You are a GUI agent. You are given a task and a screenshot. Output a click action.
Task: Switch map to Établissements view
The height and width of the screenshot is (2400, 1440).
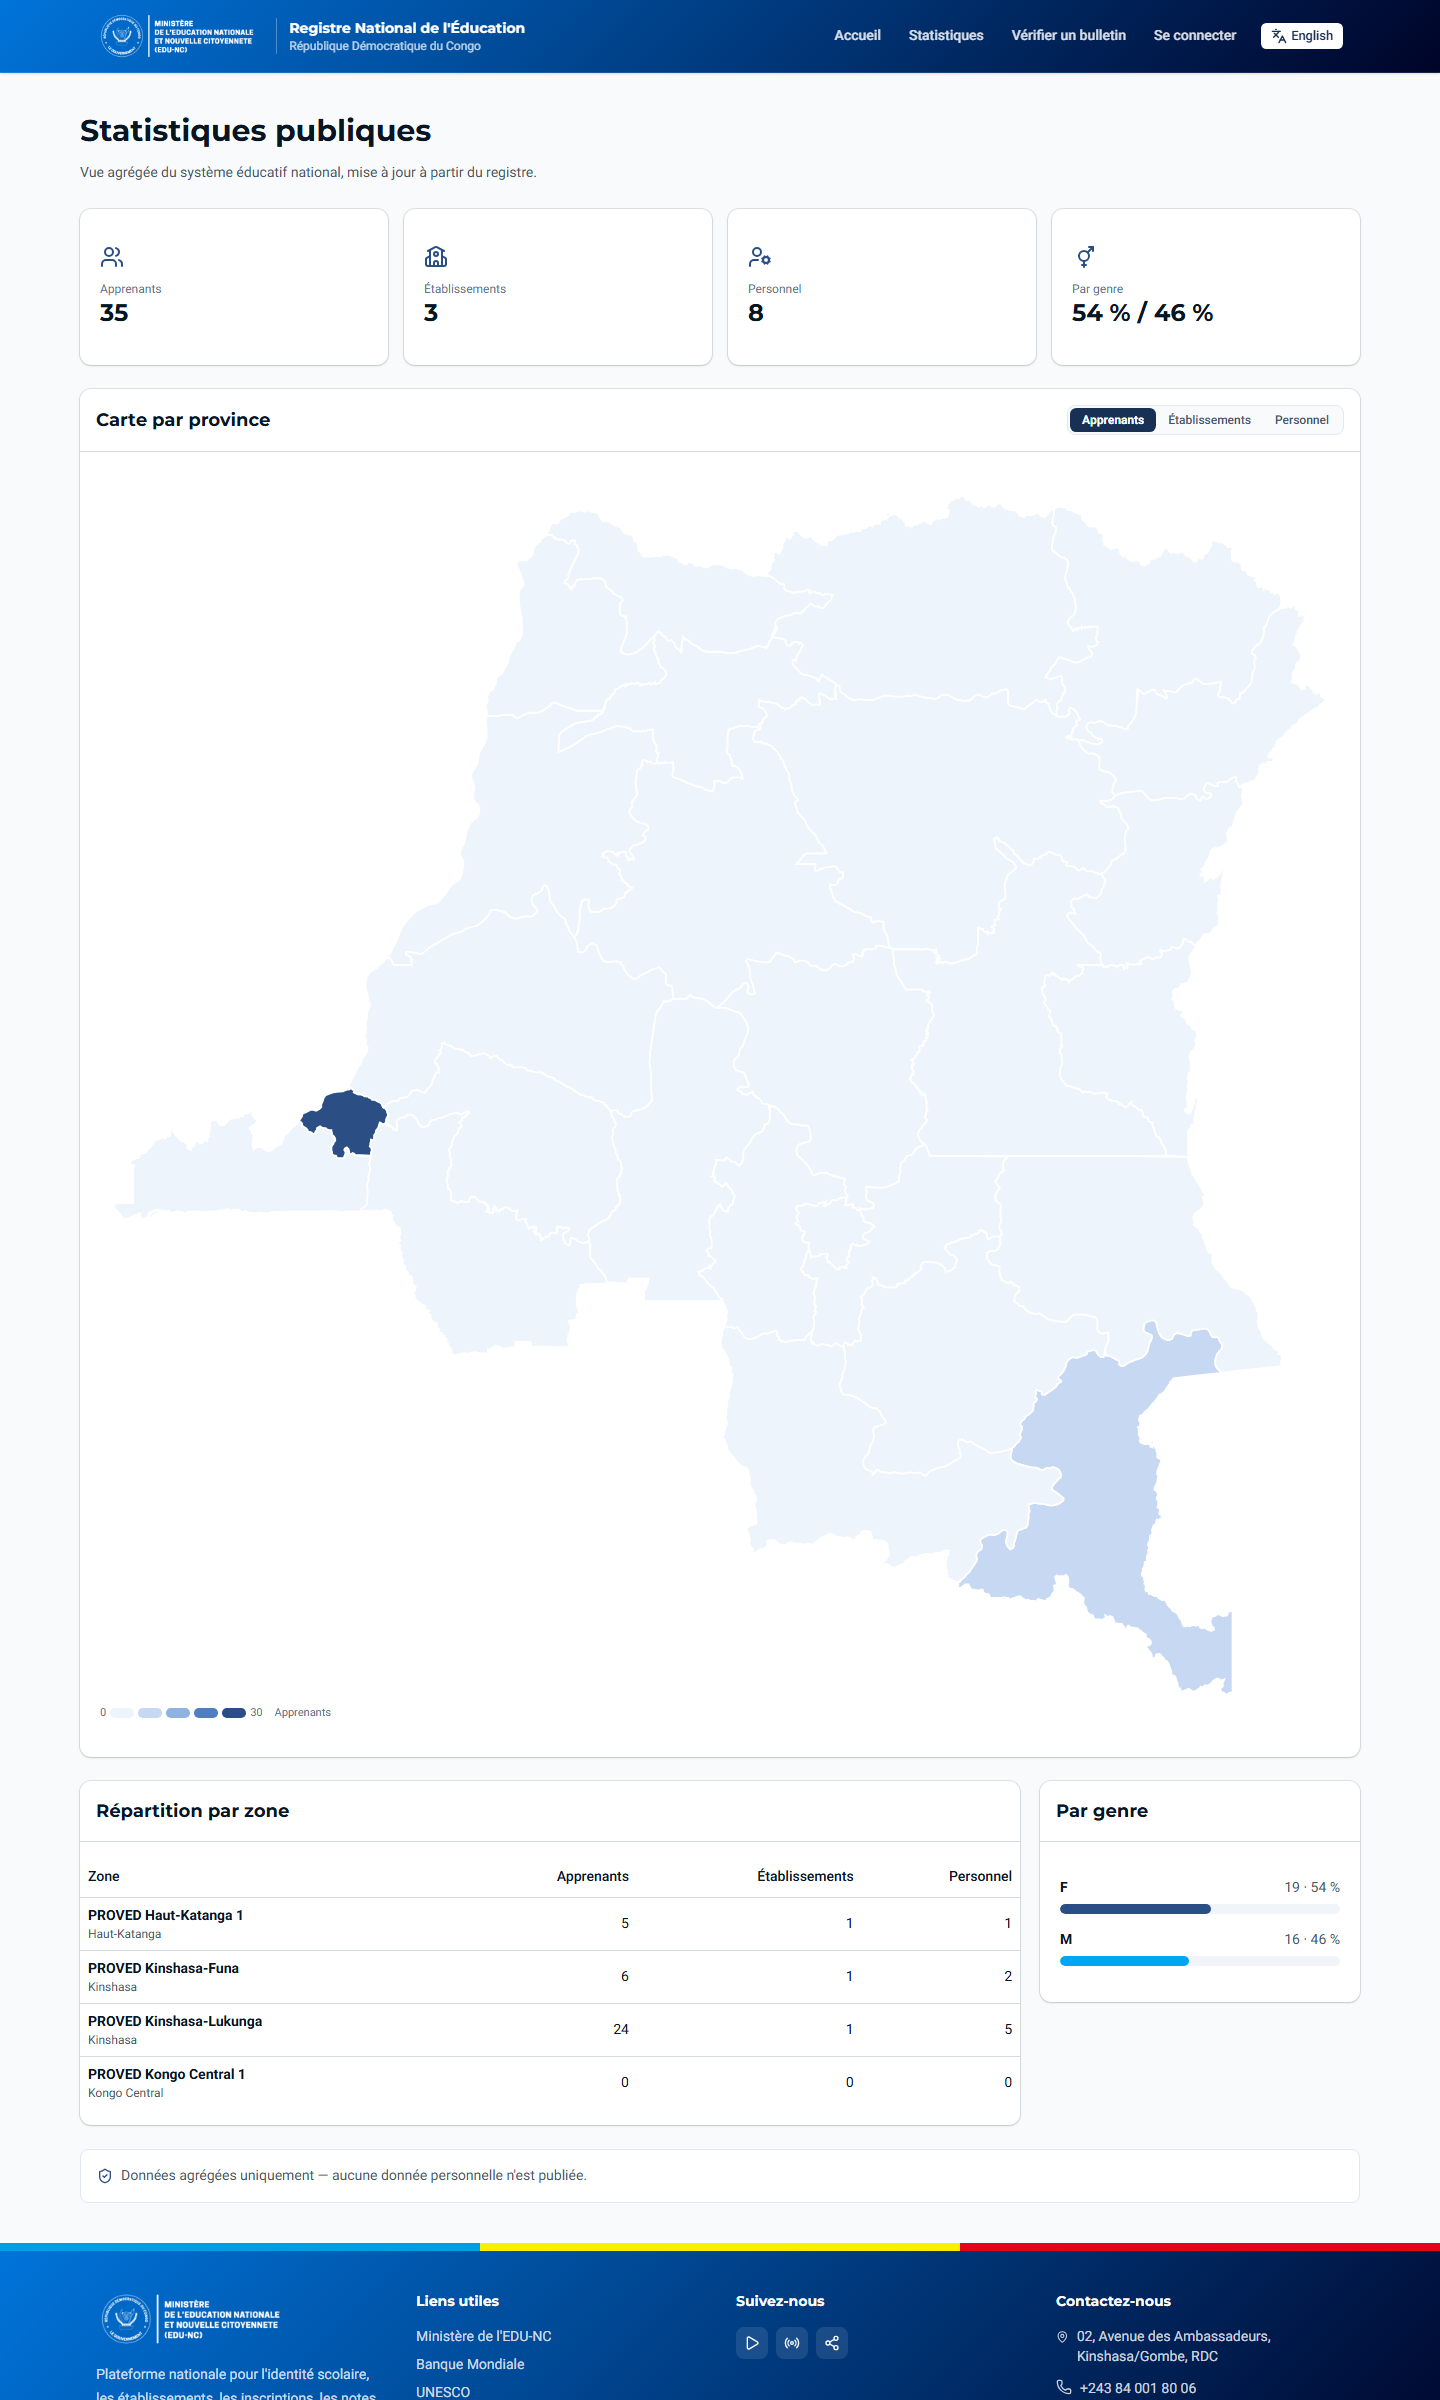click(x=1209, y=420)
